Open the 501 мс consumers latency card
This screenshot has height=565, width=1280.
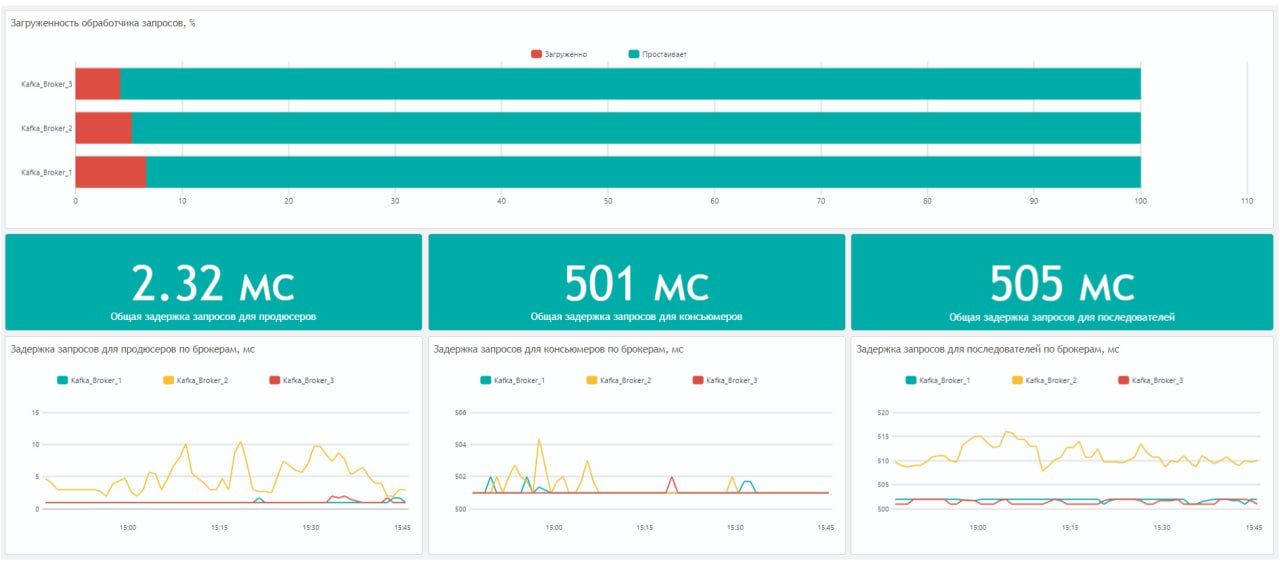click(636, 283)
